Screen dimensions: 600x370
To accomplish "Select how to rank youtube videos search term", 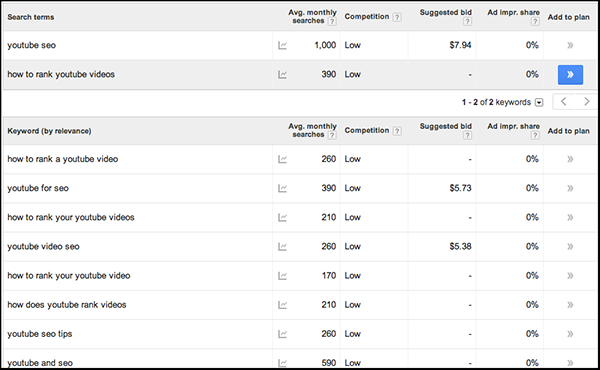I will coord(61,74).
